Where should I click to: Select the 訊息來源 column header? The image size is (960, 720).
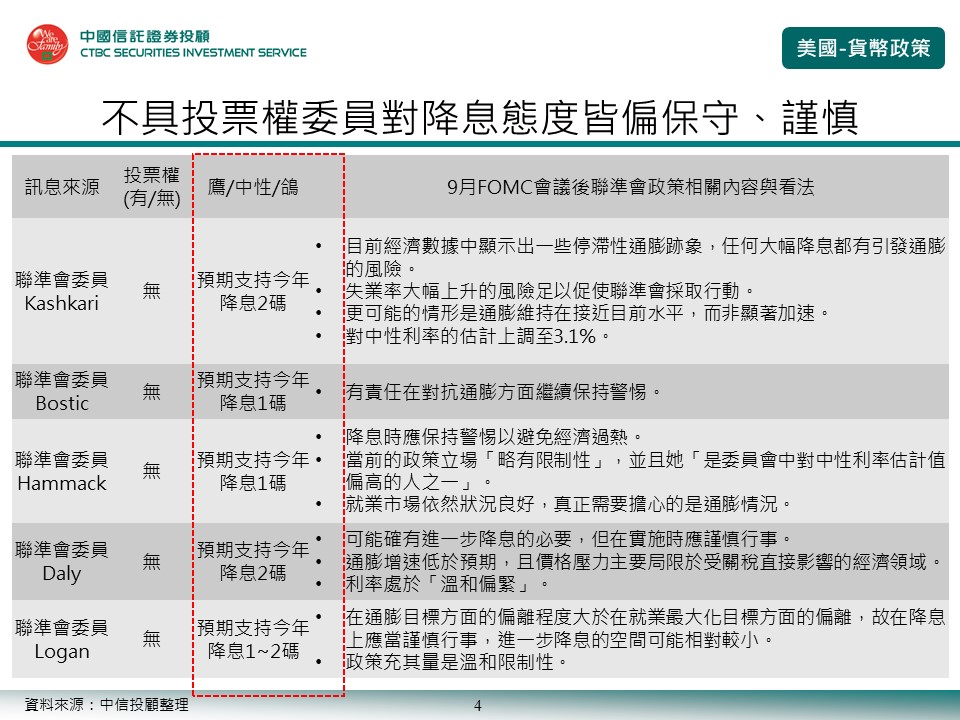pyautogui.click(x=62, y=187)
